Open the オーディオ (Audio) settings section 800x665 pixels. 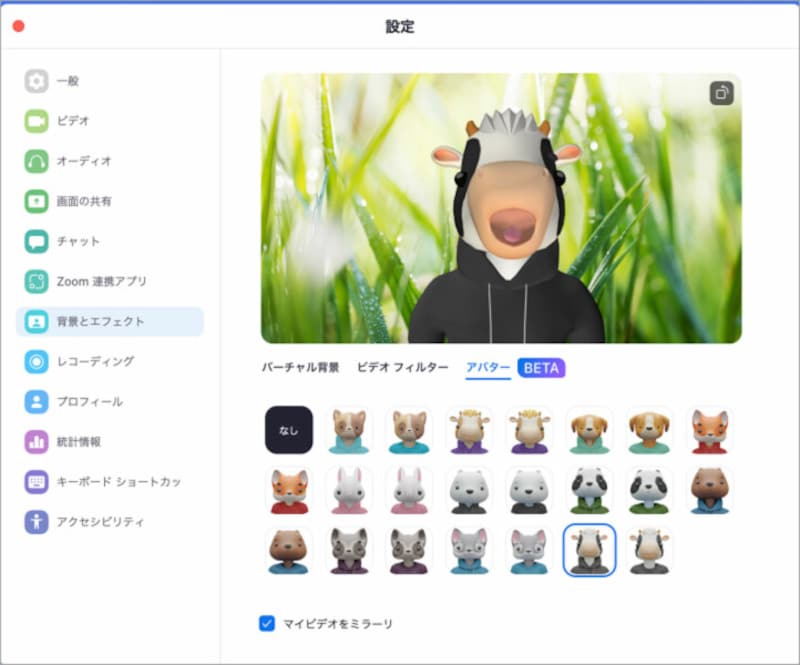pyautogui.click(x=83, y=161)
